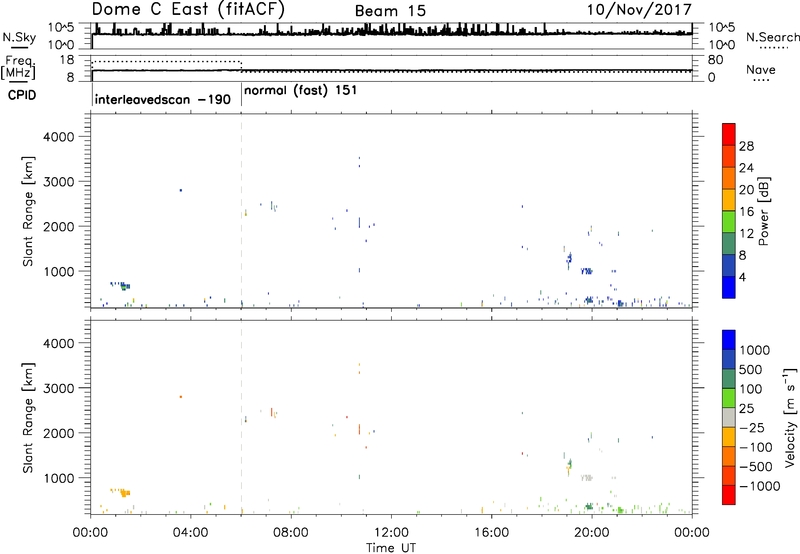The image size is (800, 554).
Task: Click the 'Dome C East (fitACF)' title
Action: (x=188, y=10)
